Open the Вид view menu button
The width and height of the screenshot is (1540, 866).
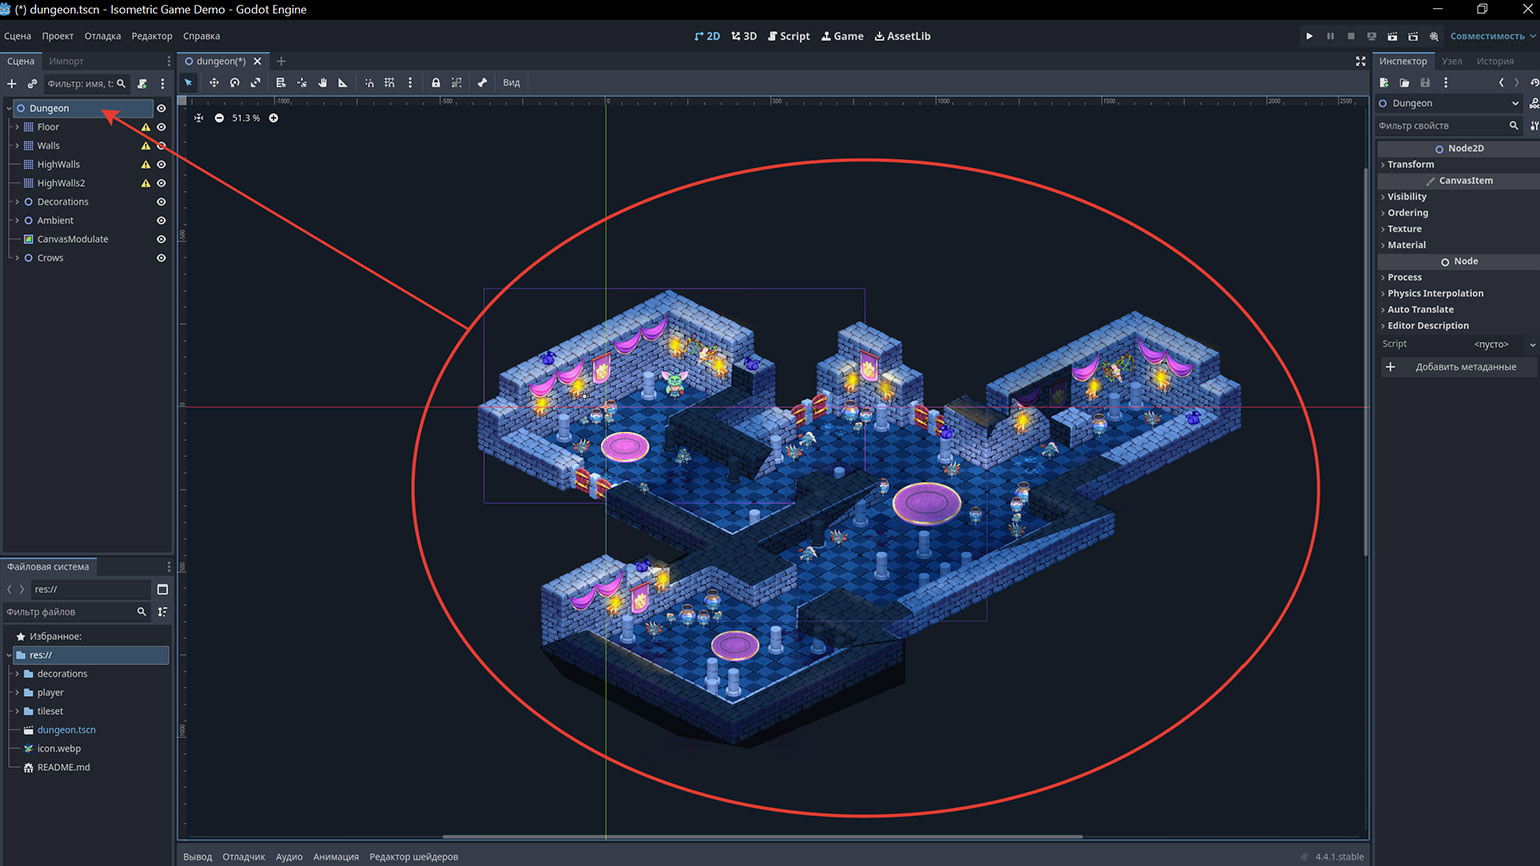click(x=511, y=83)
